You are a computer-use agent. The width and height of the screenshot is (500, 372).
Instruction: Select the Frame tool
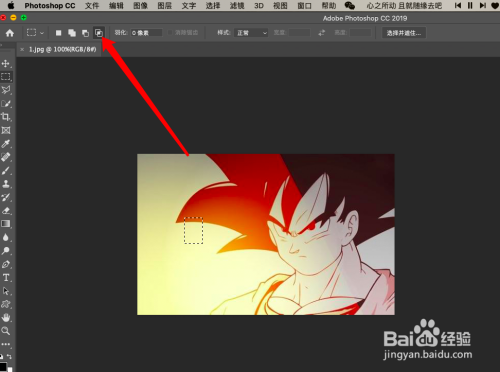tap(6, 130)
